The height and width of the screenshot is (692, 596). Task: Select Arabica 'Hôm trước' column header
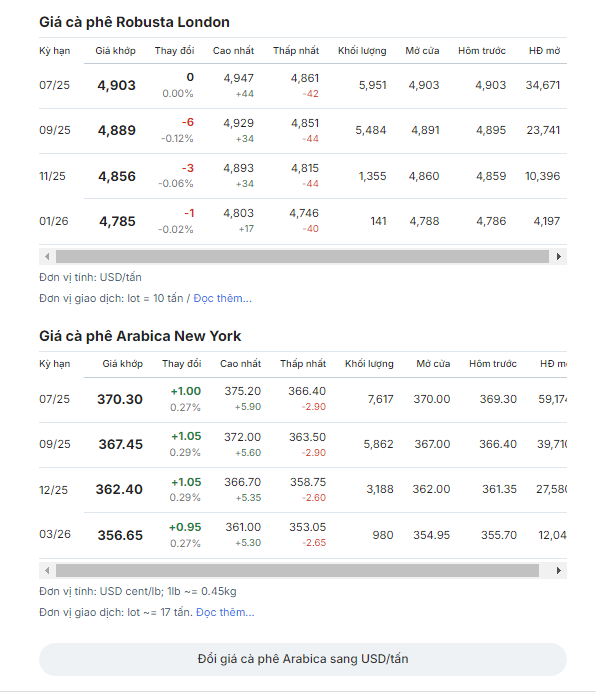pos(493,364)
